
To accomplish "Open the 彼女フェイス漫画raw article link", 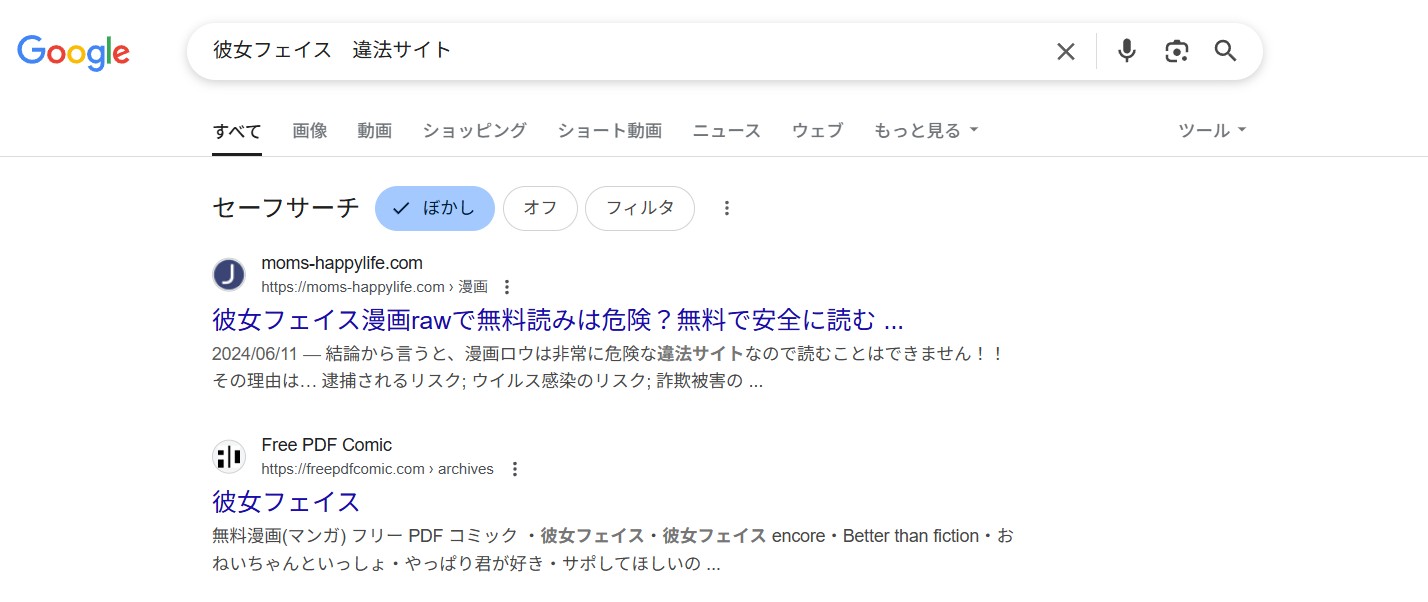I will pos(556,319).
